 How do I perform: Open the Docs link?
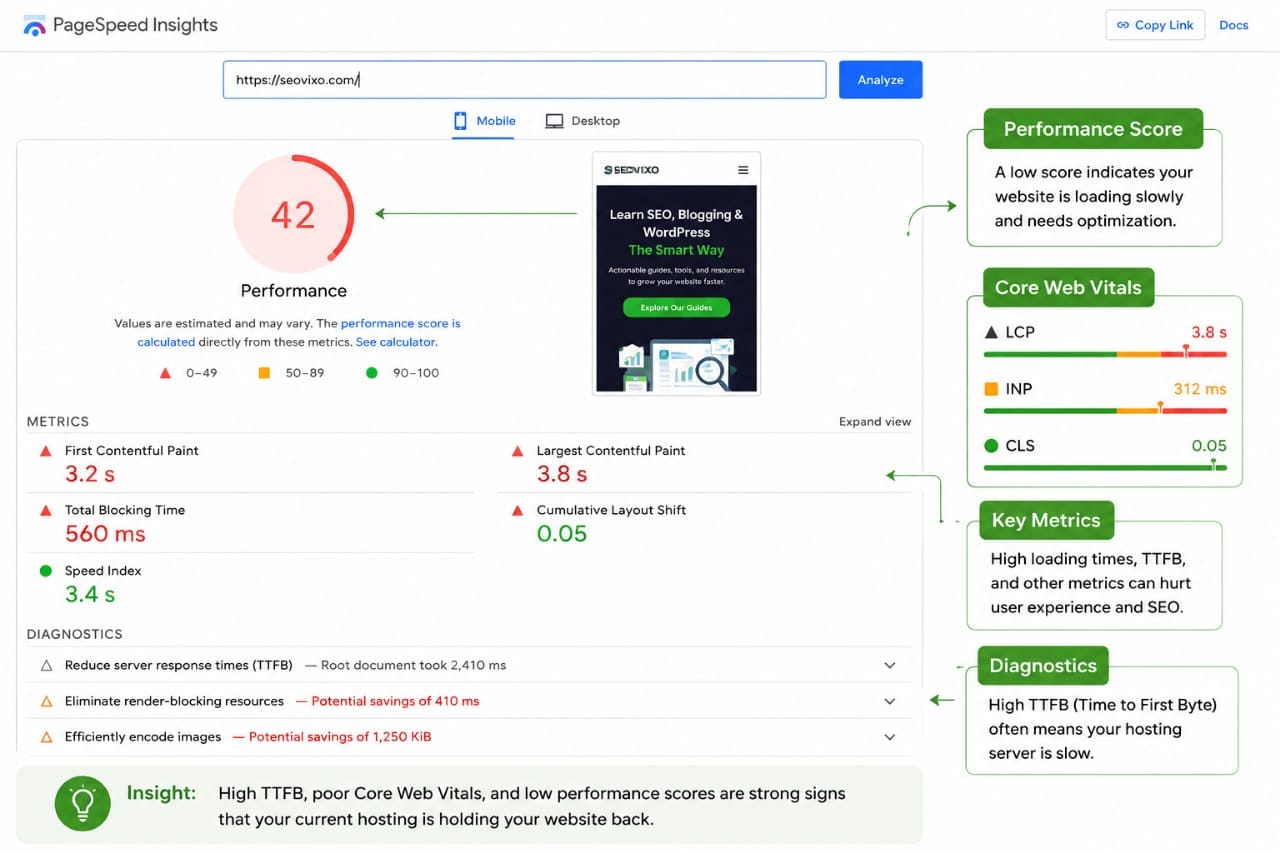tap(1234, 26)
